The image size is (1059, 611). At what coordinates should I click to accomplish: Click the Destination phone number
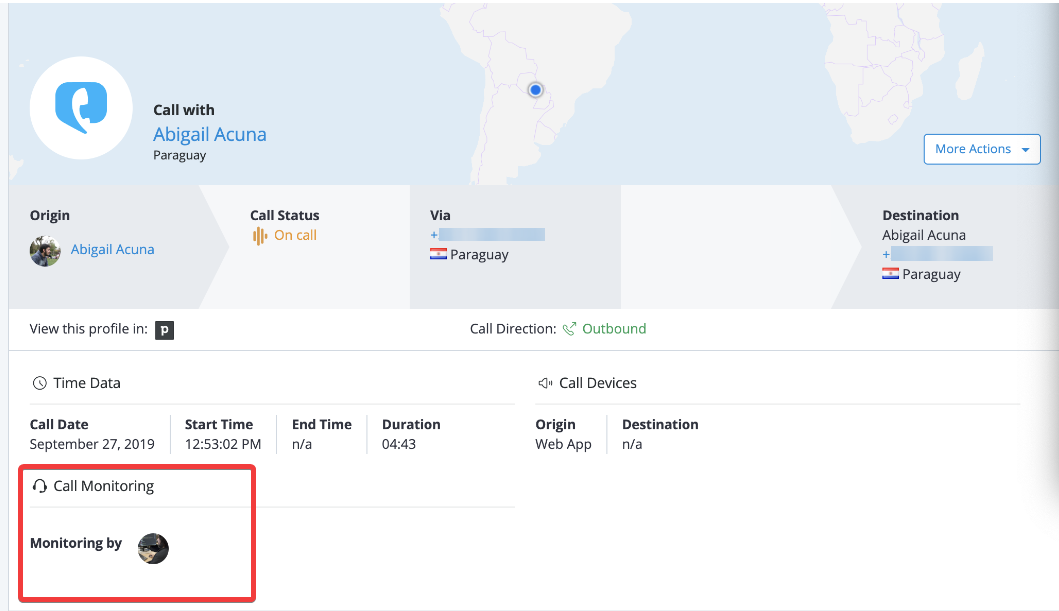coord(938,254)
